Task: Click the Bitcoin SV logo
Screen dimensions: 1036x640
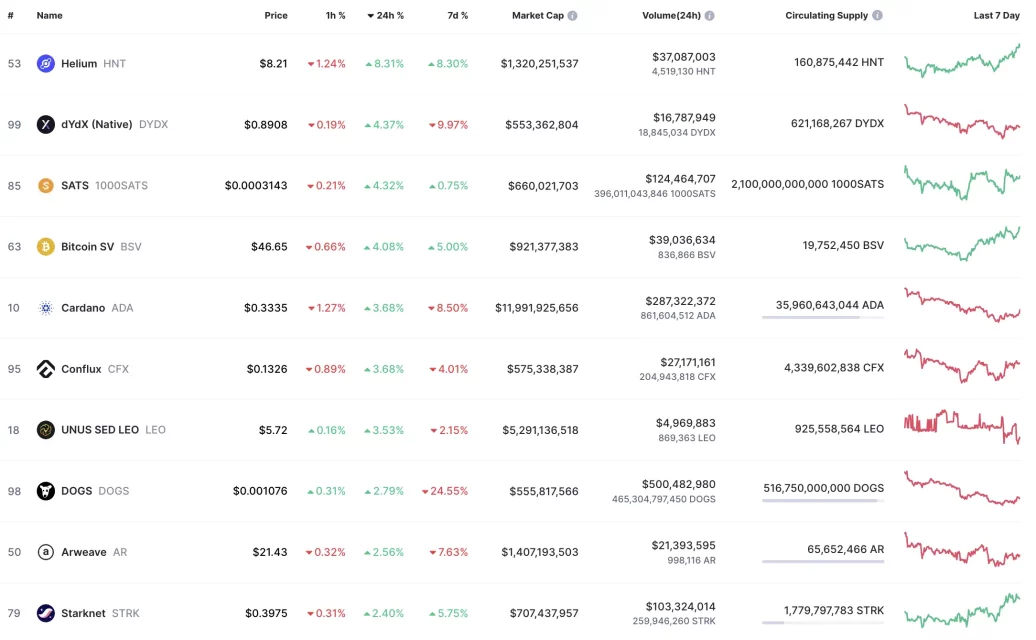Action: tap(44, 246)
